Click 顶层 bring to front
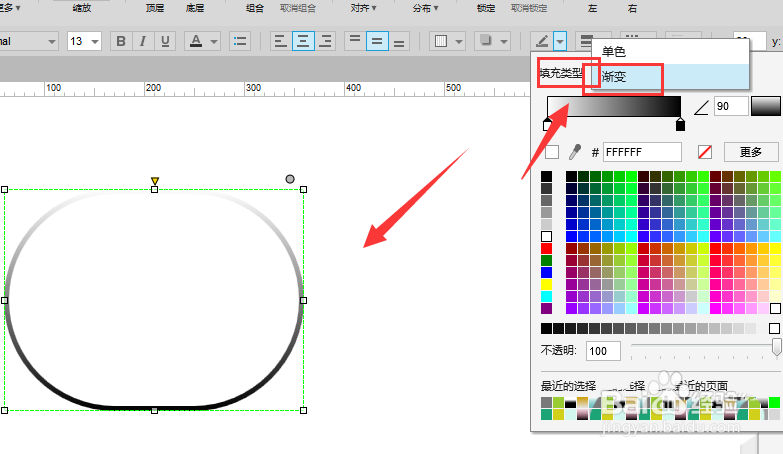783x454 pixels. click(x=155, y=8)
